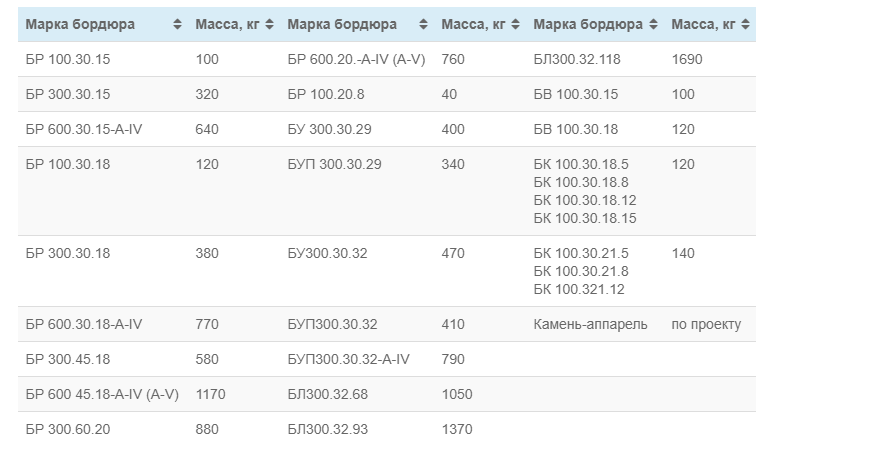Viewport: 880px width, 451px height.
Task: Select the БК 100.30.18.12 entry
Action: 585,200
